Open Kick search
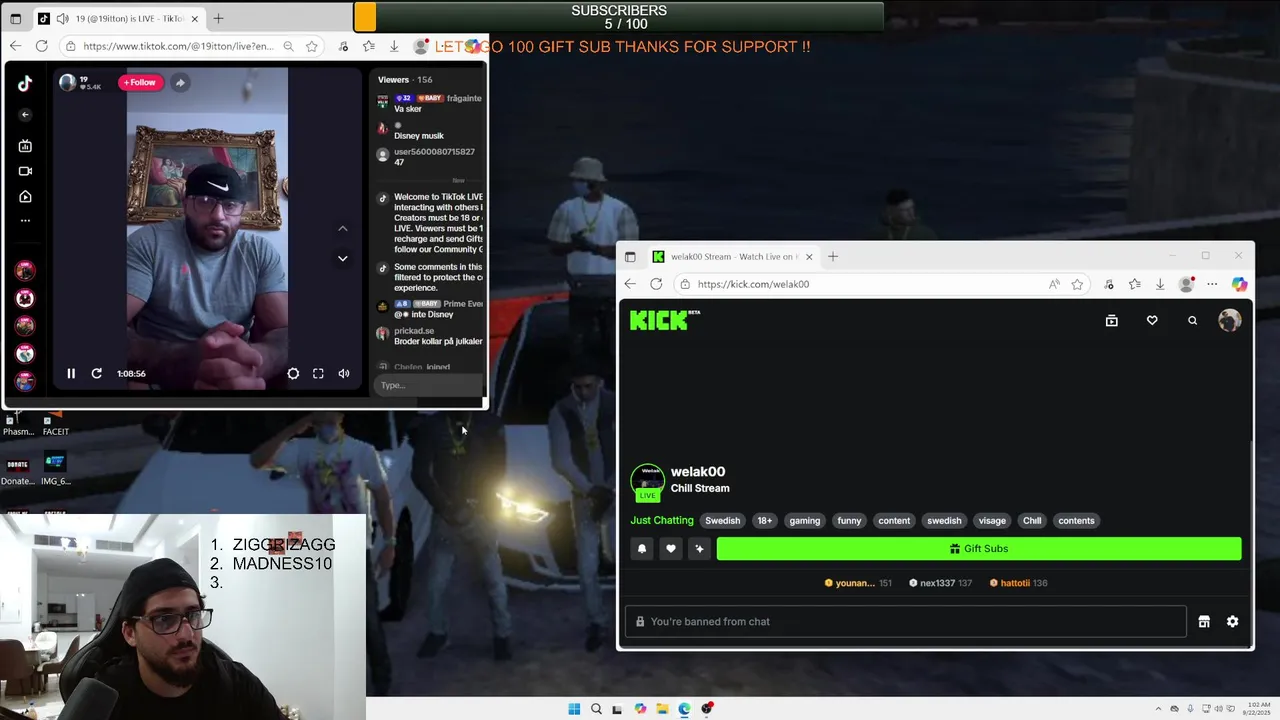Viewport: 1280px width, 720px height. pos(1192,321)
